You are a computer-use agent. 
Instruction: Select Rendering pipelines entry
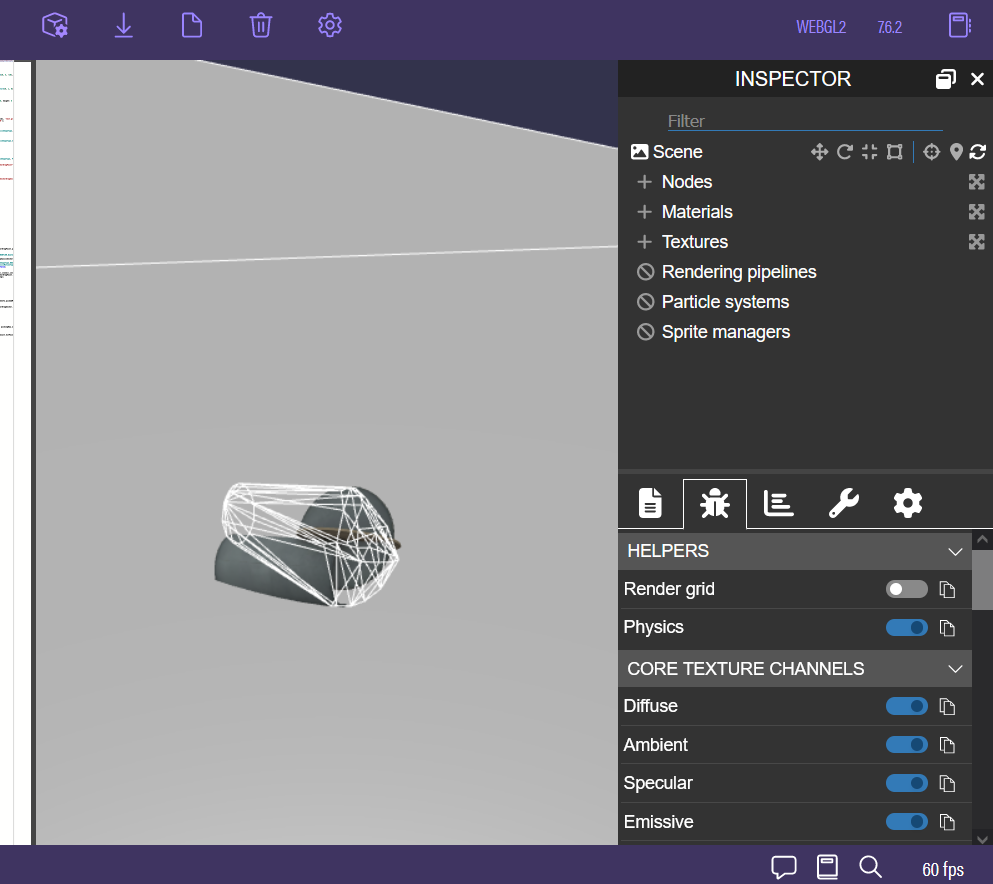pos(738,272)
